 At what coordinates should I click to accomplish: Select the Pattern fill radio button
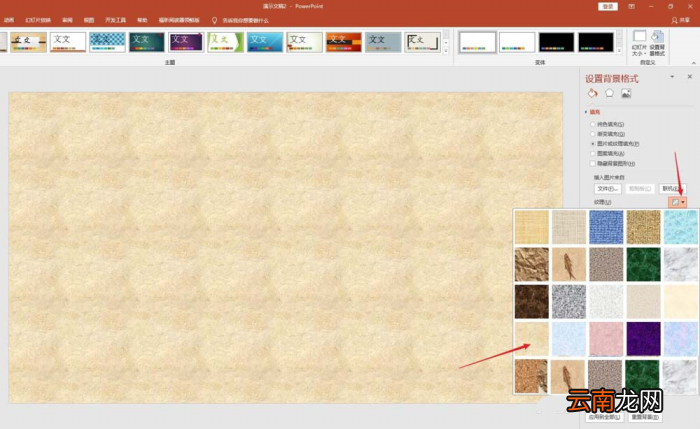pyautogui.click(x=593, y=154)
